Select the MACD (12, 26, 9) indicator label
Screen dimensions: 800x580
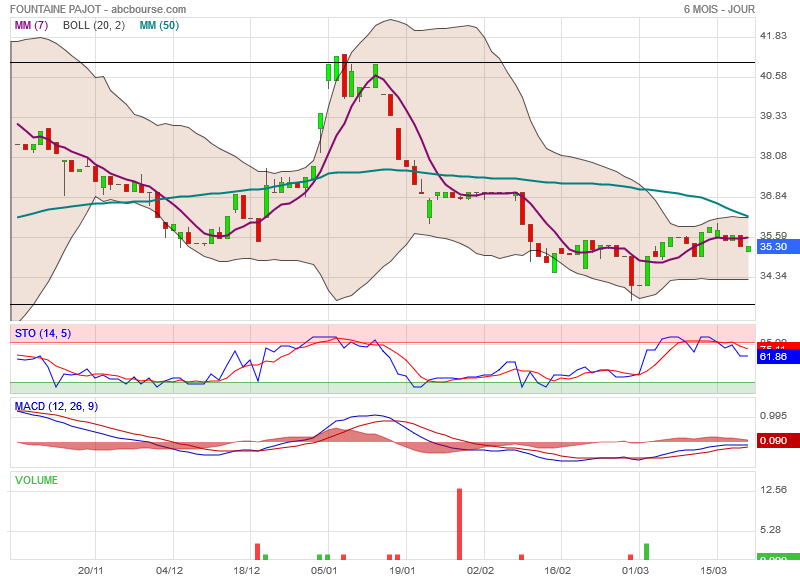tap(56, 406)
